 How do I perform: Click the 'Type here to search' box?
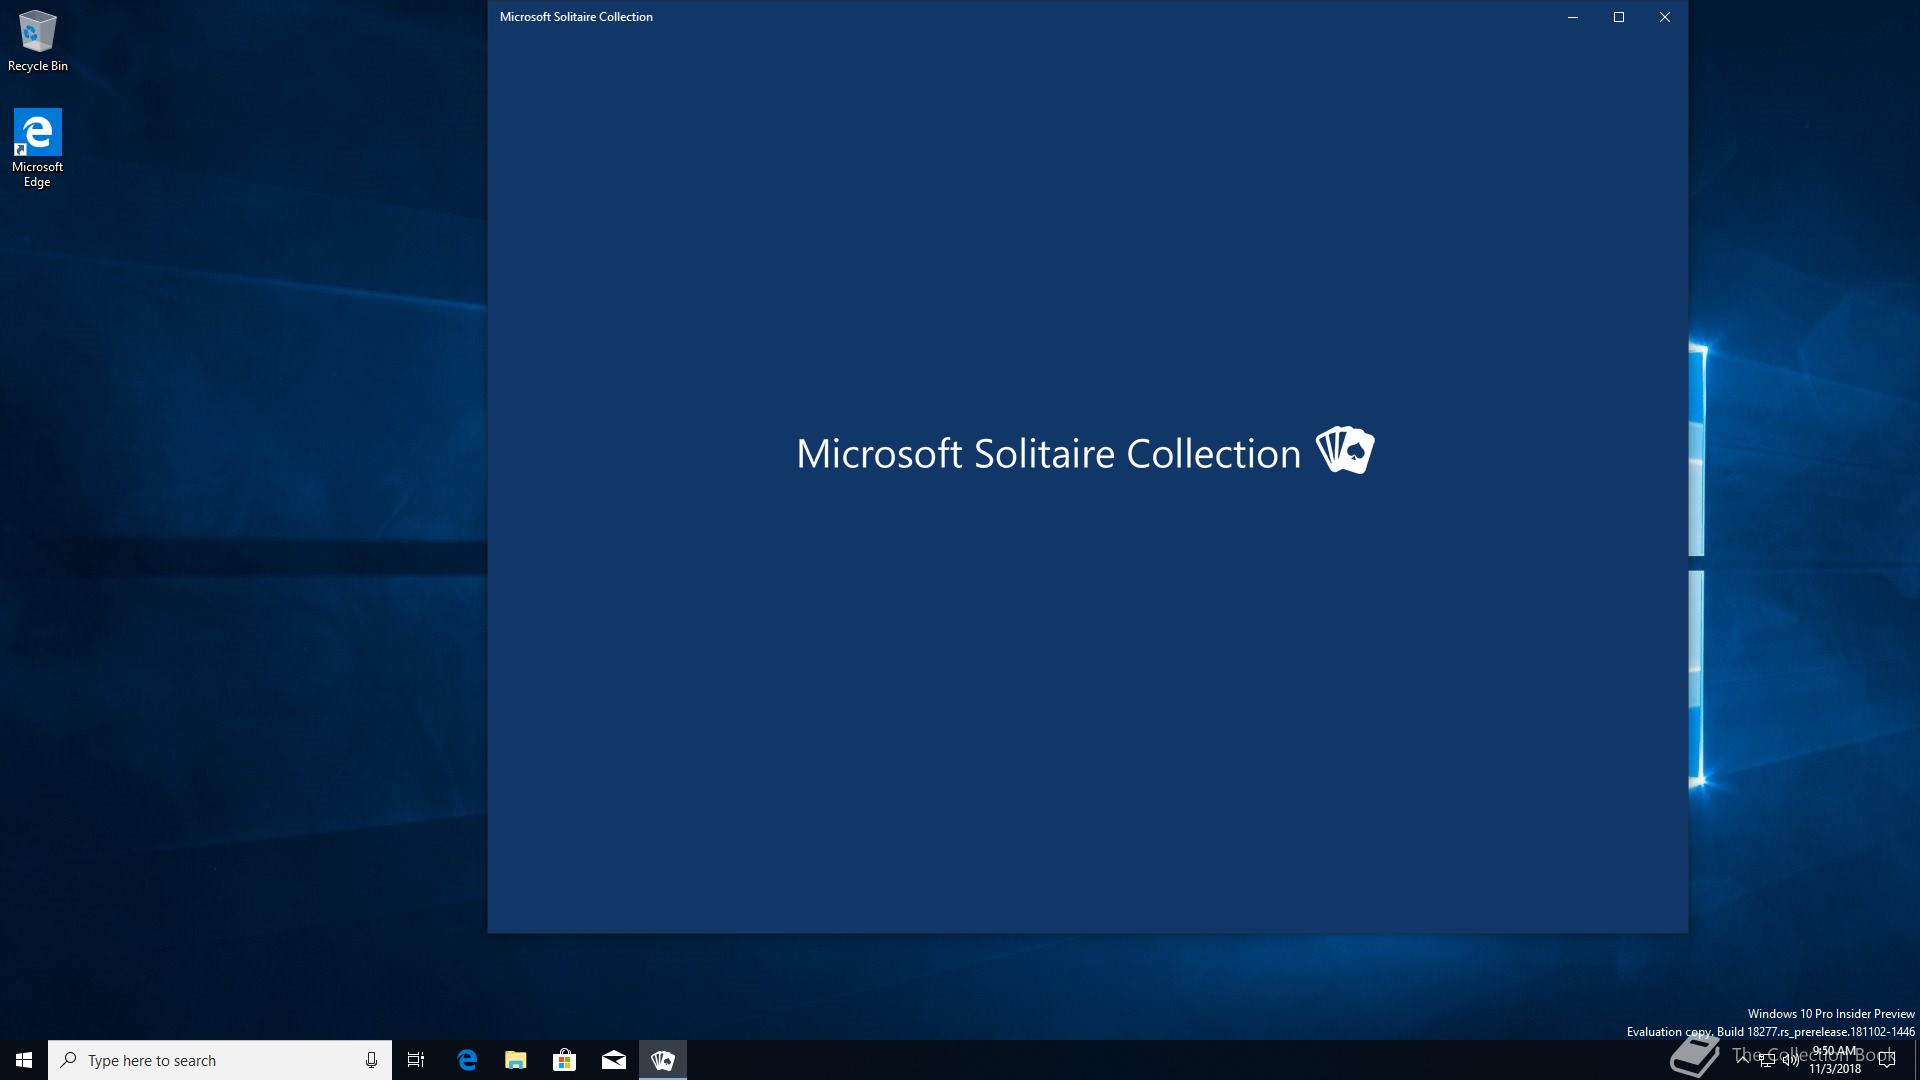[x=220, y=1060]
